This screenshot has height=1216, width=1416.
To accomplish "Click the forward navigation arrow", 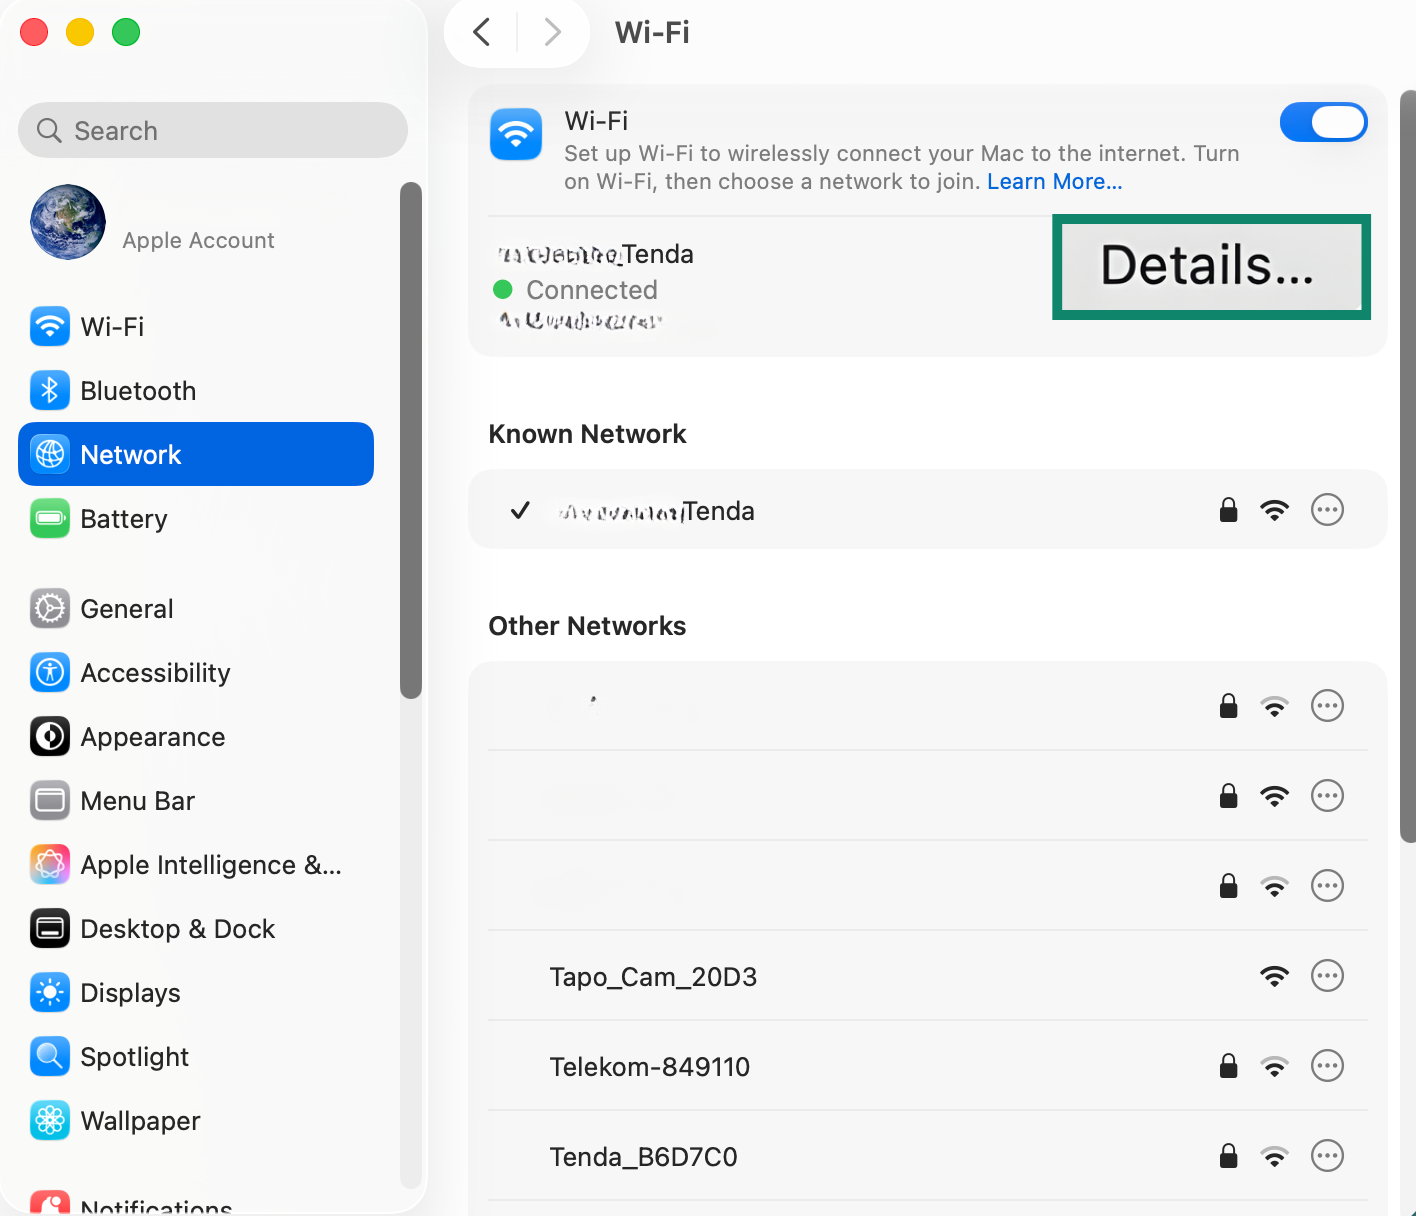I will (553, 32).
